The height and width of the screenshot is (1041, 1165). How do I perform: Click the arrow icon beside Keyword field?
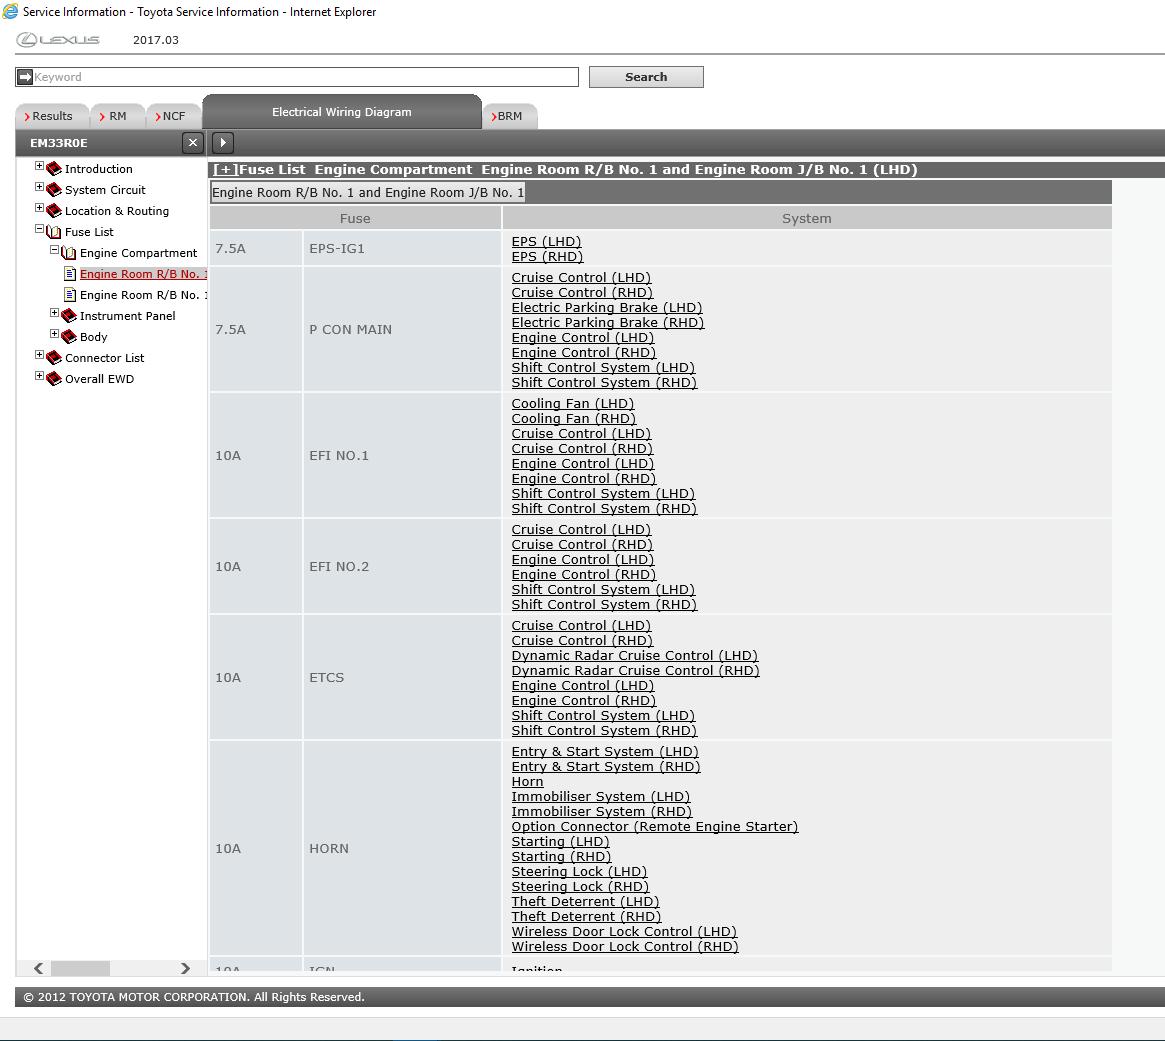click(x=25, y=77)
